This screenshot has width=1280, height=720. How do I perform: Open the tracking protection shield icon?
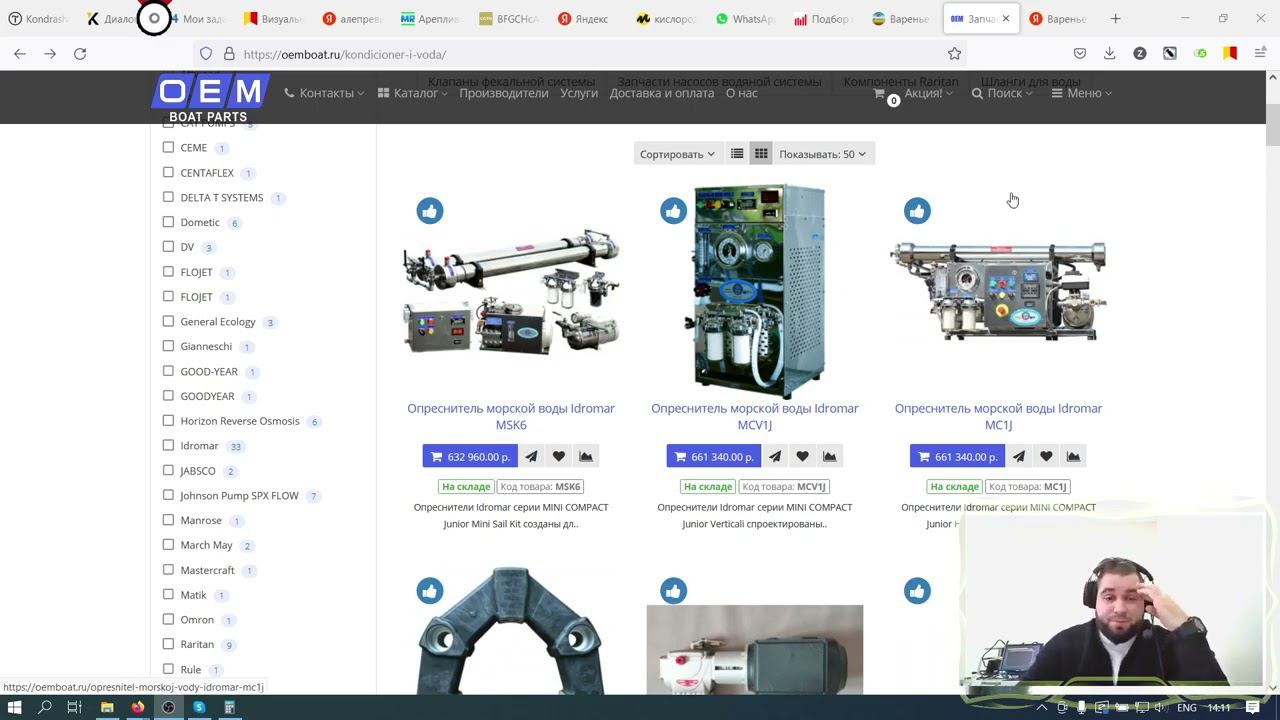click(x=206, y=54)
